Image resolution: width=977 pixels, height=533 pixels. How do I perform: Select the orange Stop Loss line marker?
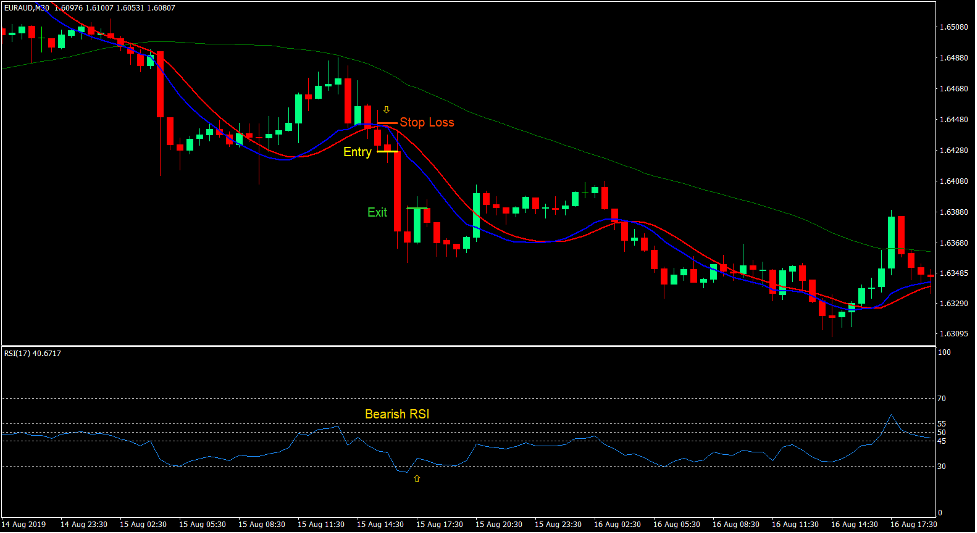click(387, 123)
